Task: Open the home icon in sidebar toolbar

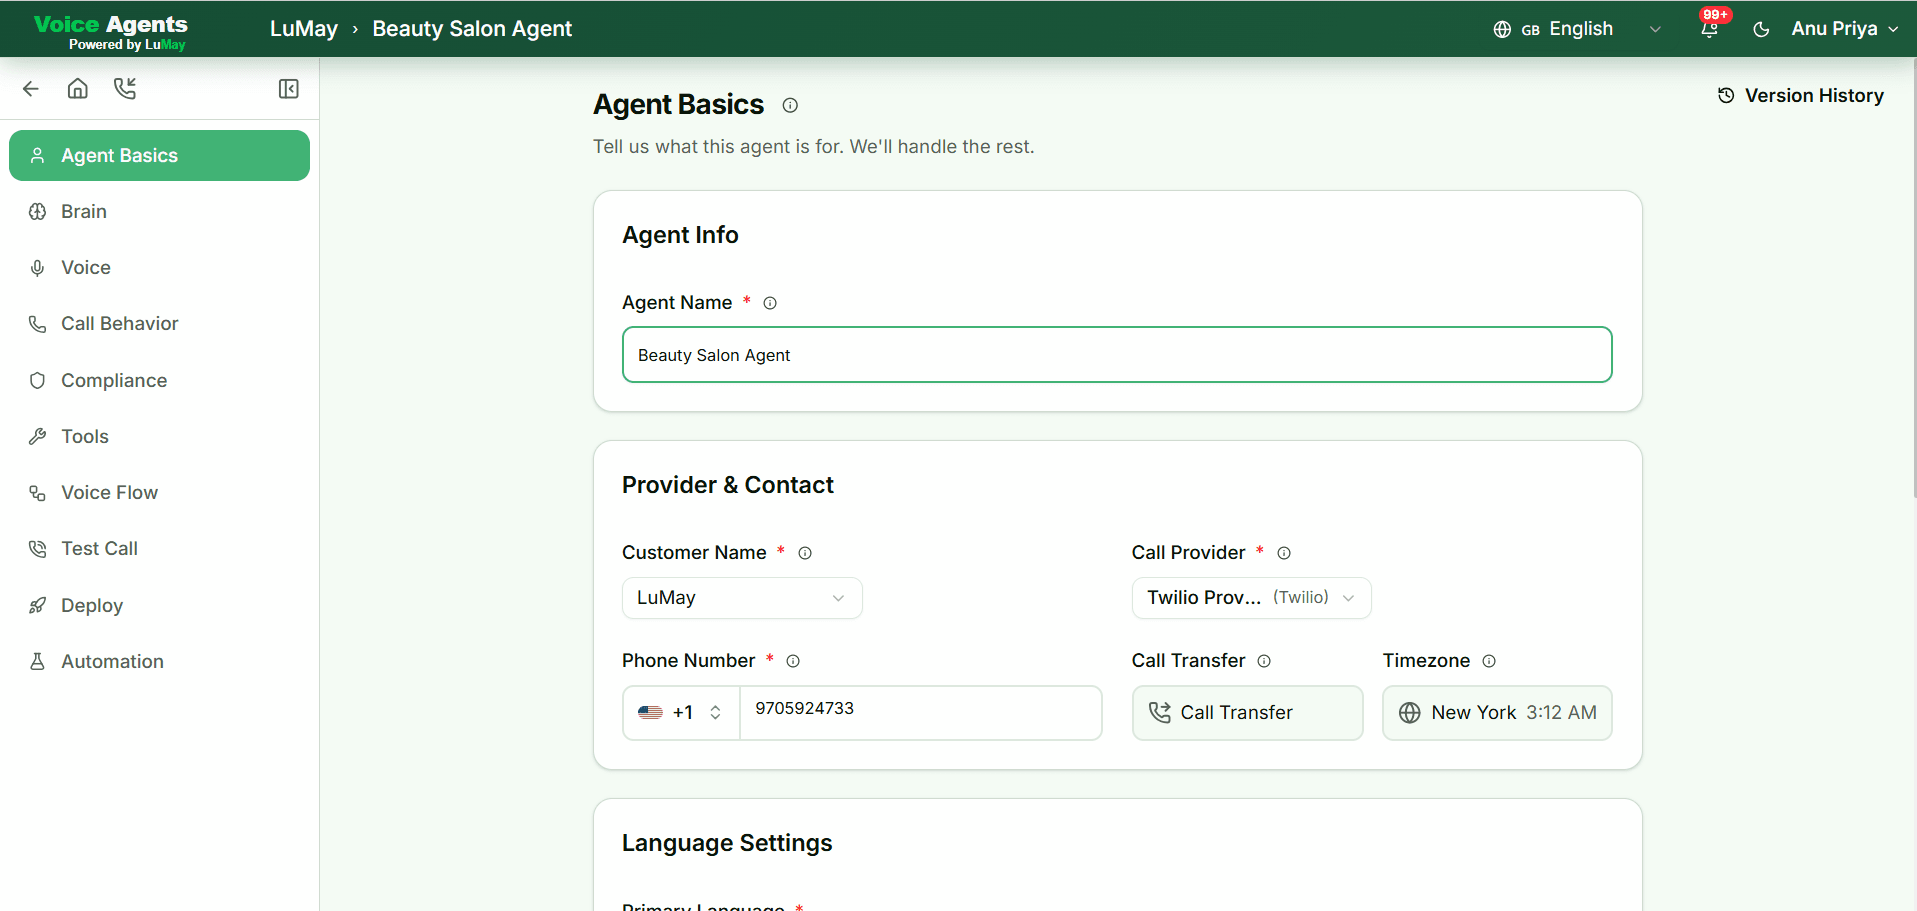Action: tap(78, 89)
